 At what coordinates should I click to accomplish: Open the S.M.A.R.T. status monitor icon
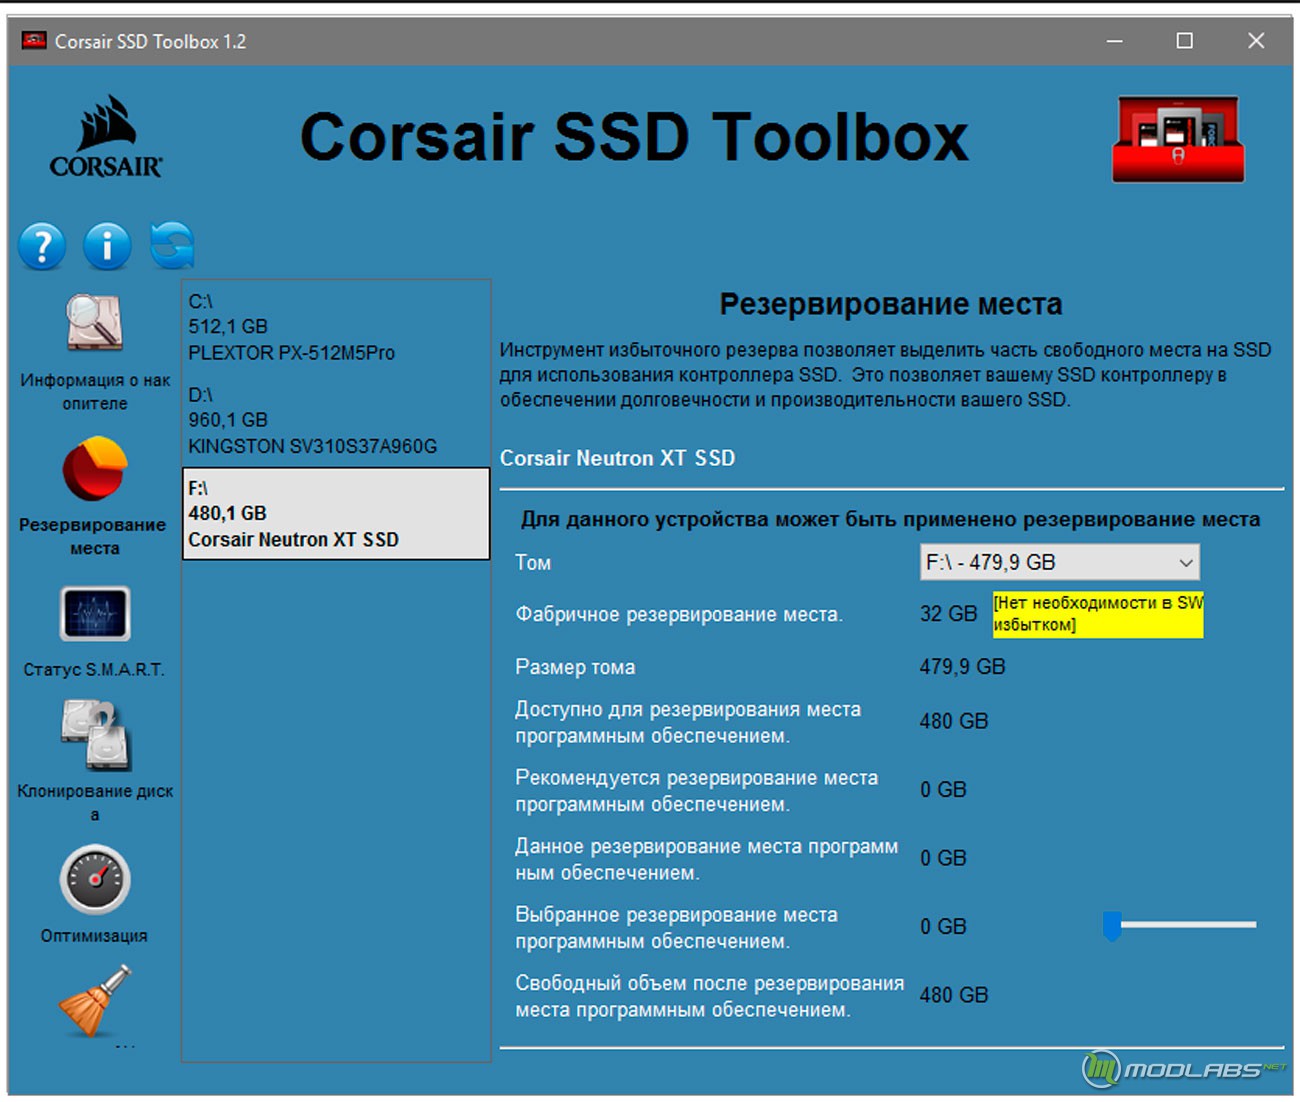[x=95, y=613]
